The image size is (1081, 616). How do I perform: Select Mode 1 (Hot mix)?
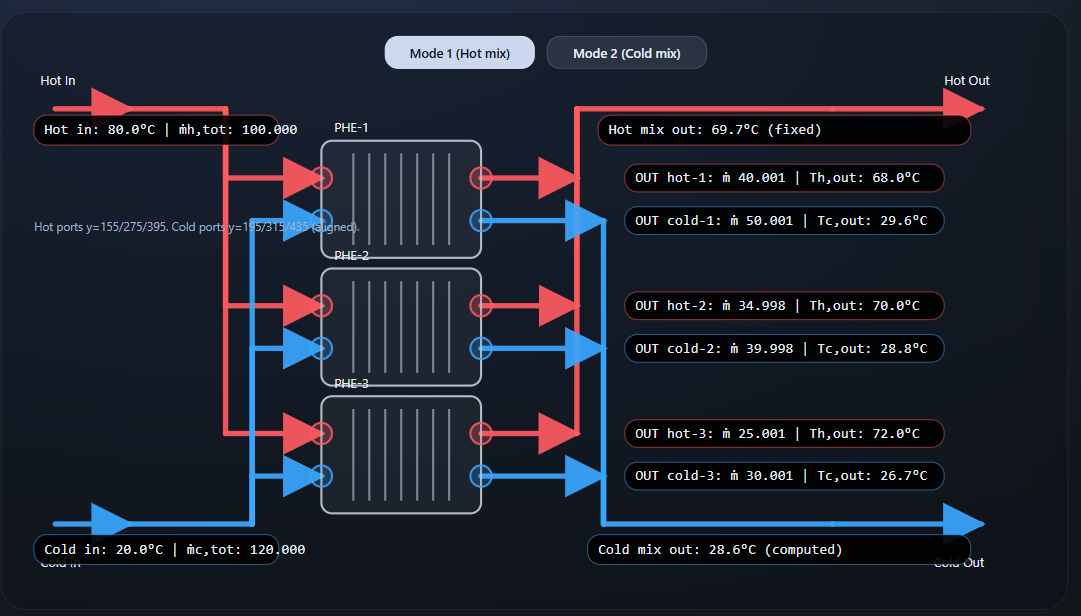459,52
